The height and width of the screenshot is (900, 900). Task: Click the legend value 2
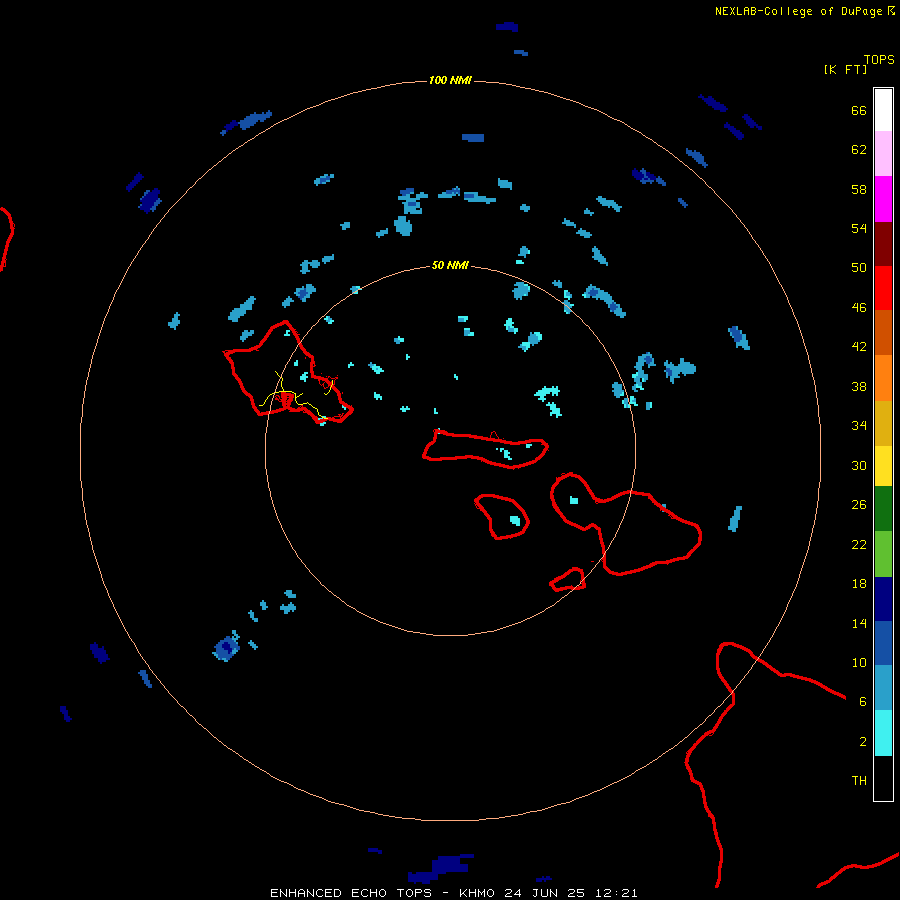point(862,742)
